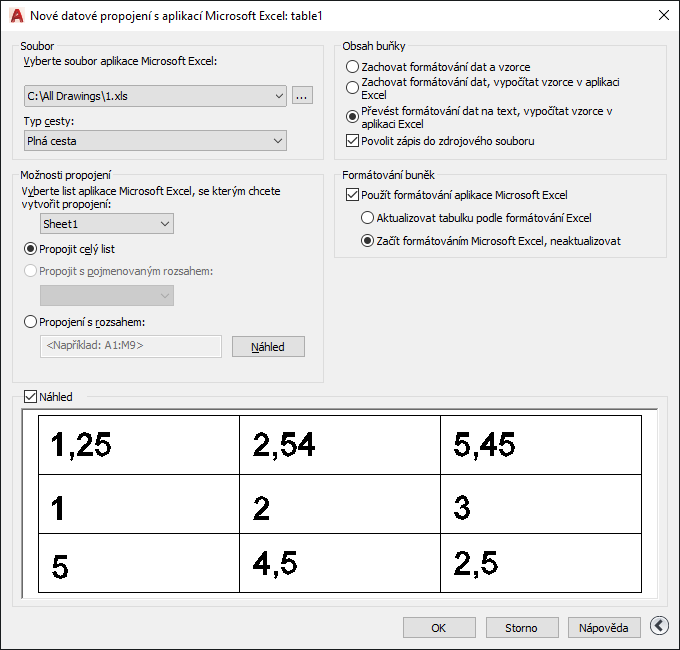Click the Typ cesty label
The width and height of the screenshot is (680, 650).
[x=49, y=121]
